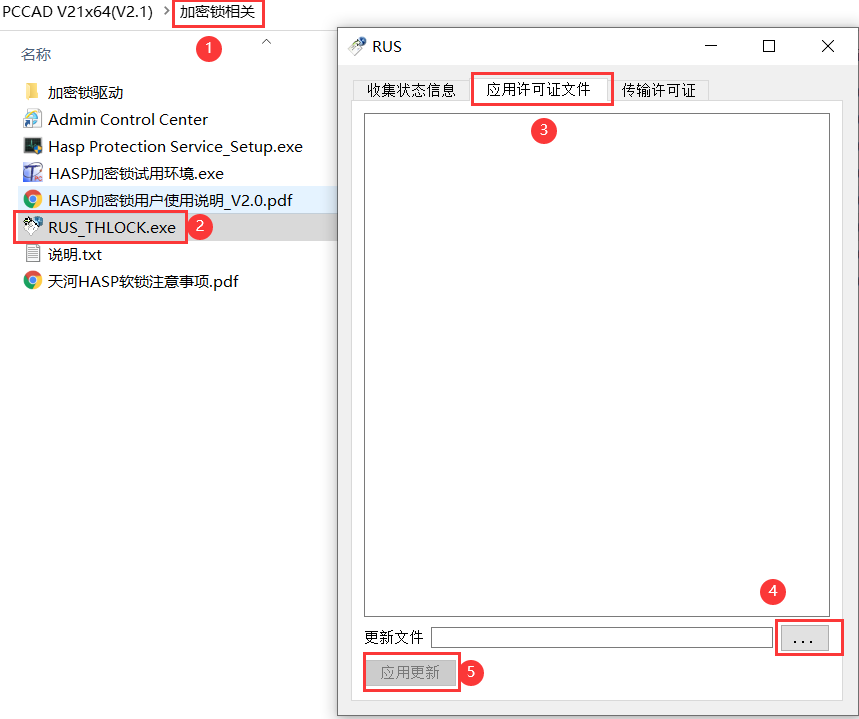Navigate to 加密锁相关 in the breadcrumb path
The height and width of the screenshot is (719, 859).
pos(216,12)
